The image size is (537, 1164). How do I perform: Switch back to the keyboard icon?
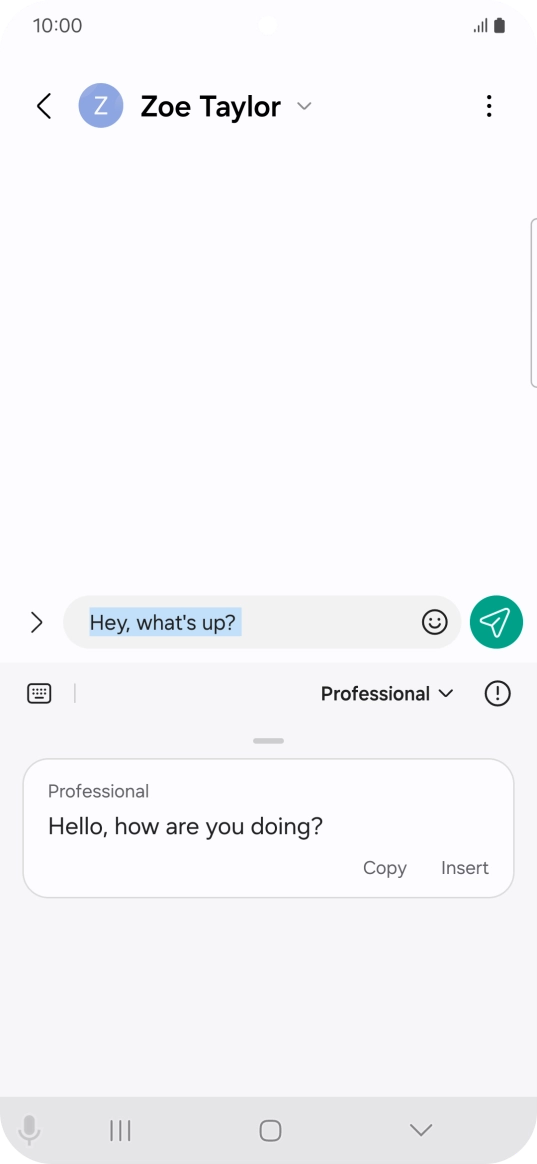[x=39, y=693]
